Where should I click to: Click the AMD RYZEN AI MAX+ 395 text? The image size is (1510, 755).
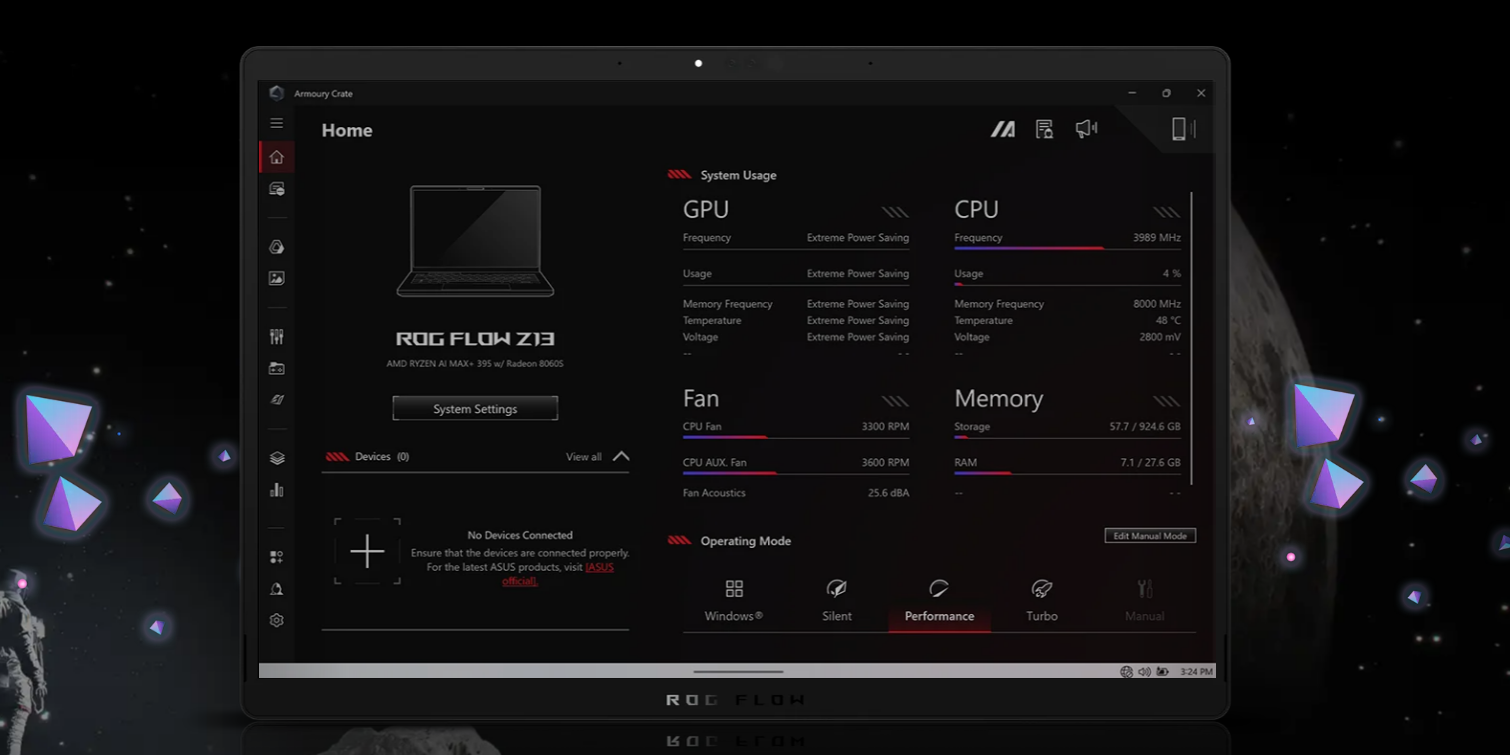(x=475, y=364)
